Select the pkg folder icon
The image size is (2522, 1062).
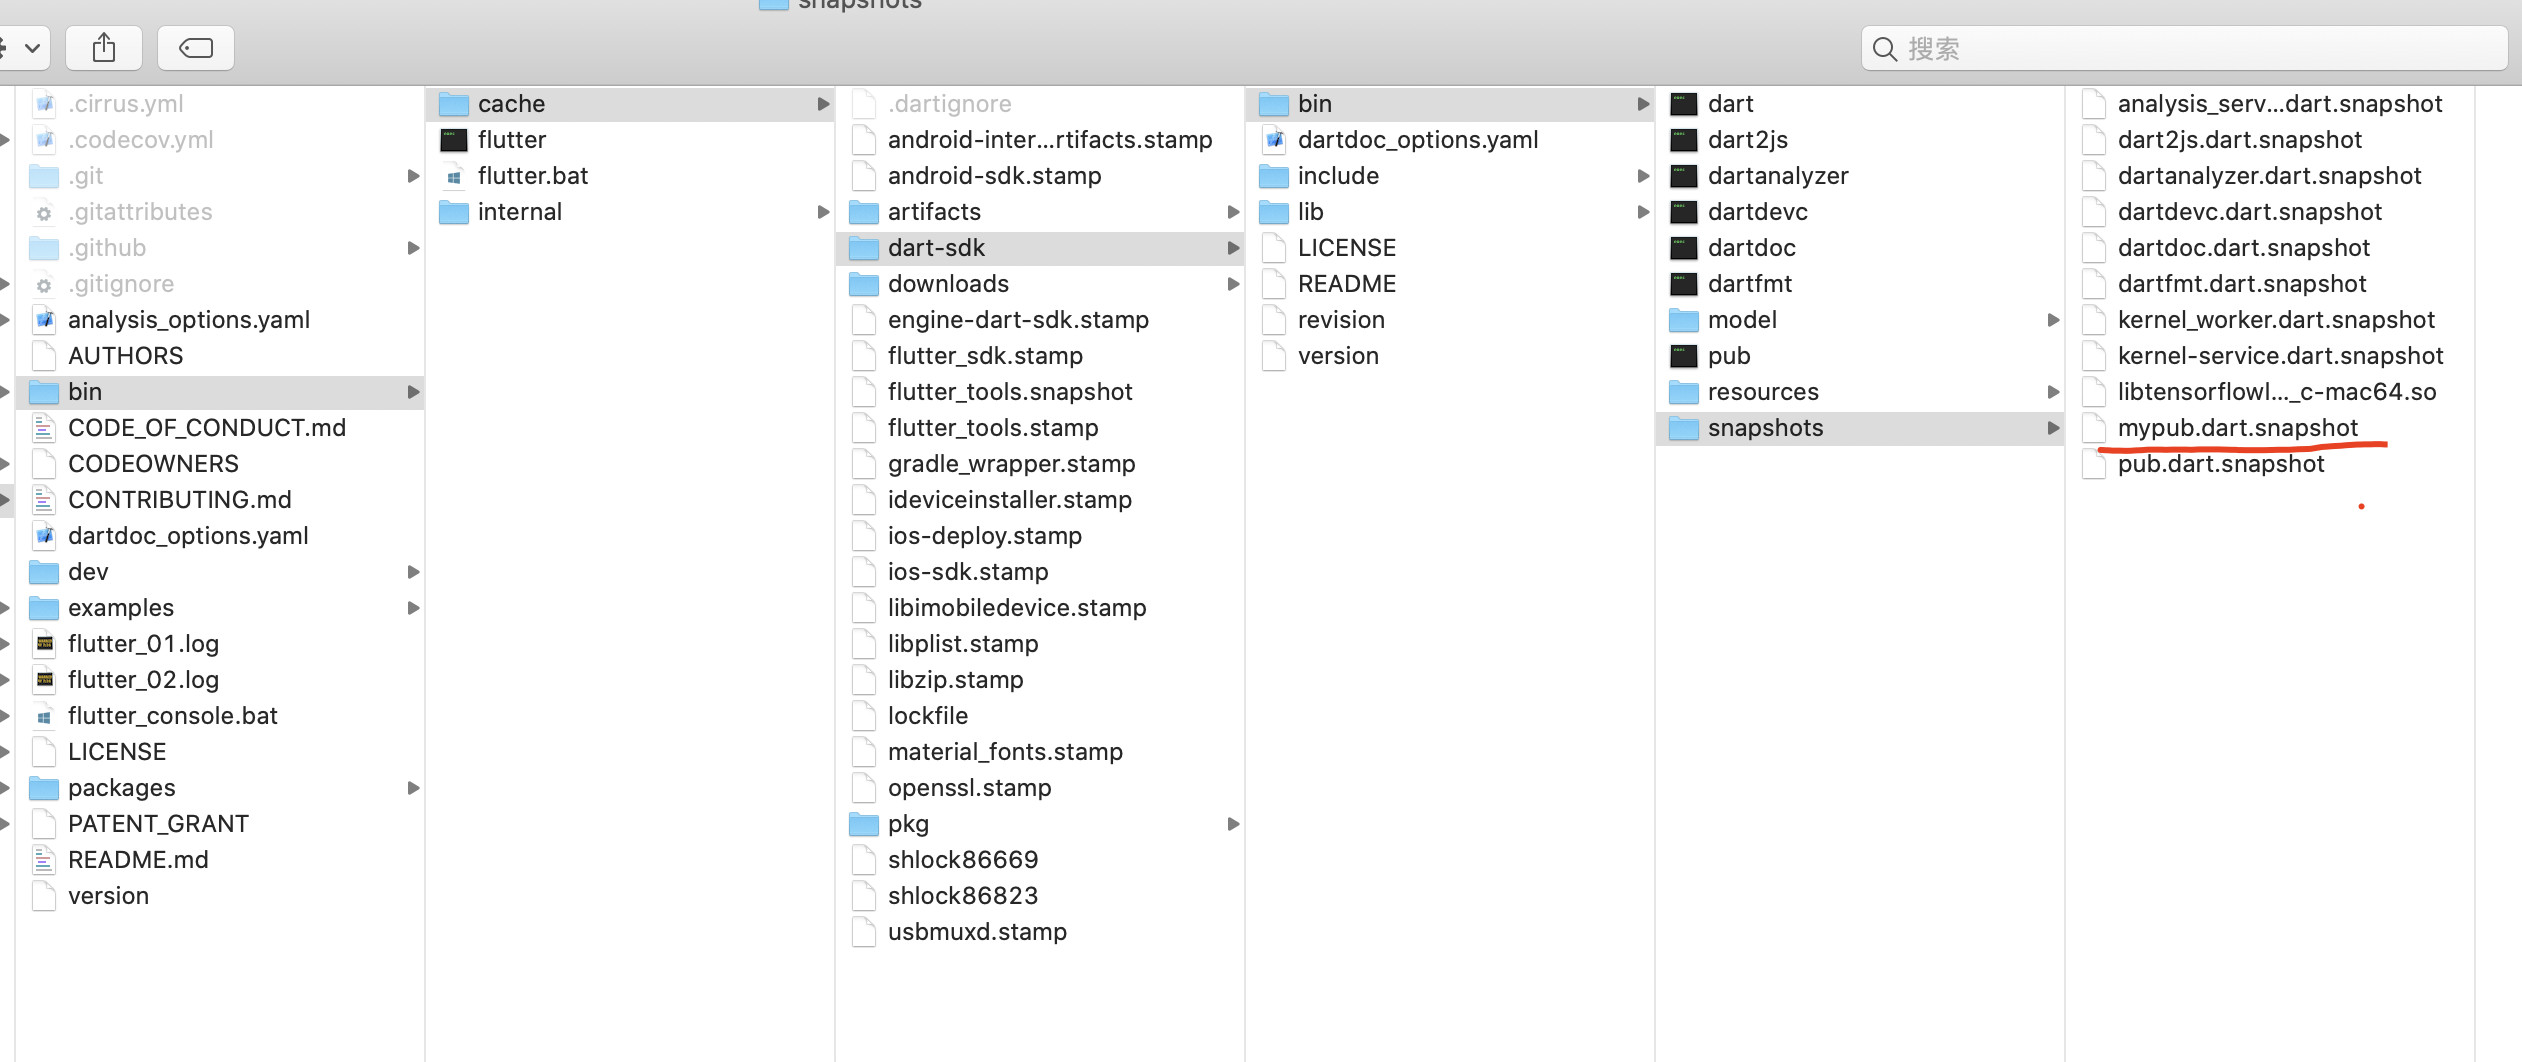(864, 824)
